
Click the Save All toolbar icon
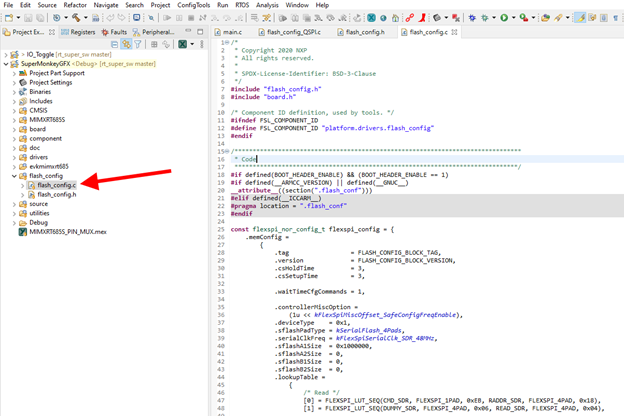point(40,18)
